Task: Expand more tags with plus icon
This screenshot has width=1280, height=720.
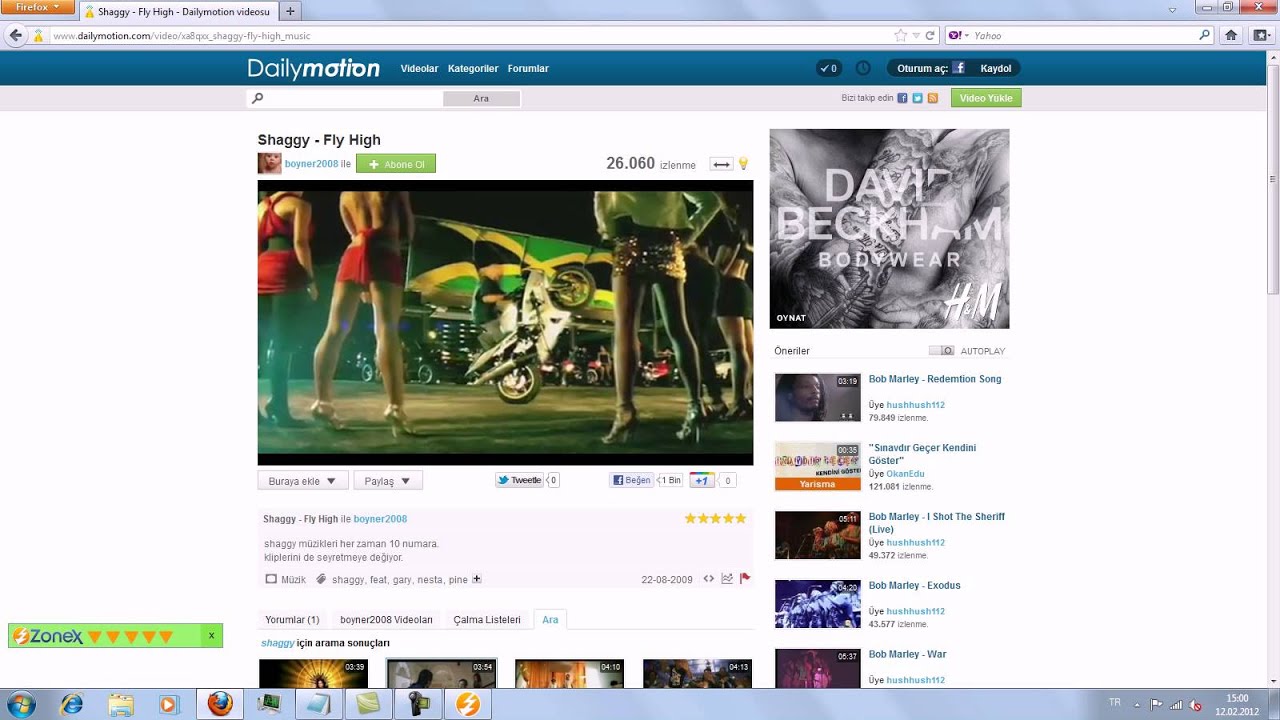Action: 477,579
